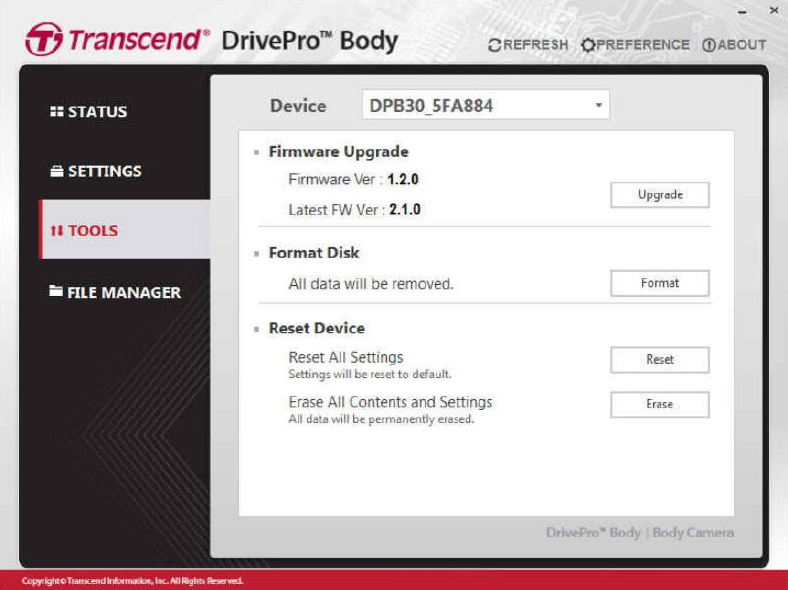Click the 'Reset All Settings' label
Viewport: 788px width, 590px height.
pos(346,357)
